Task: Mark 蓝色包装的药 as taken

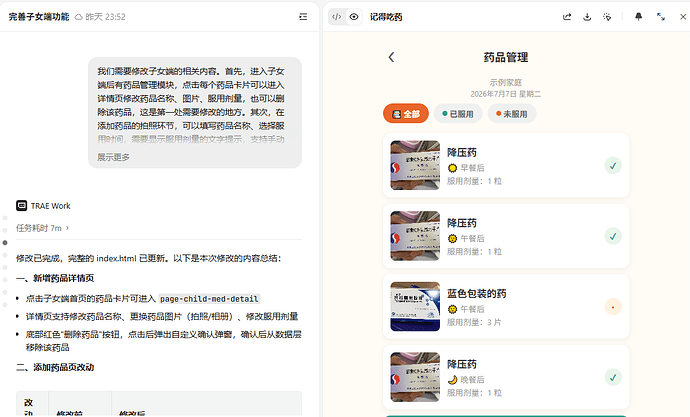Action: pyautogui.click(x=613, y=307)
